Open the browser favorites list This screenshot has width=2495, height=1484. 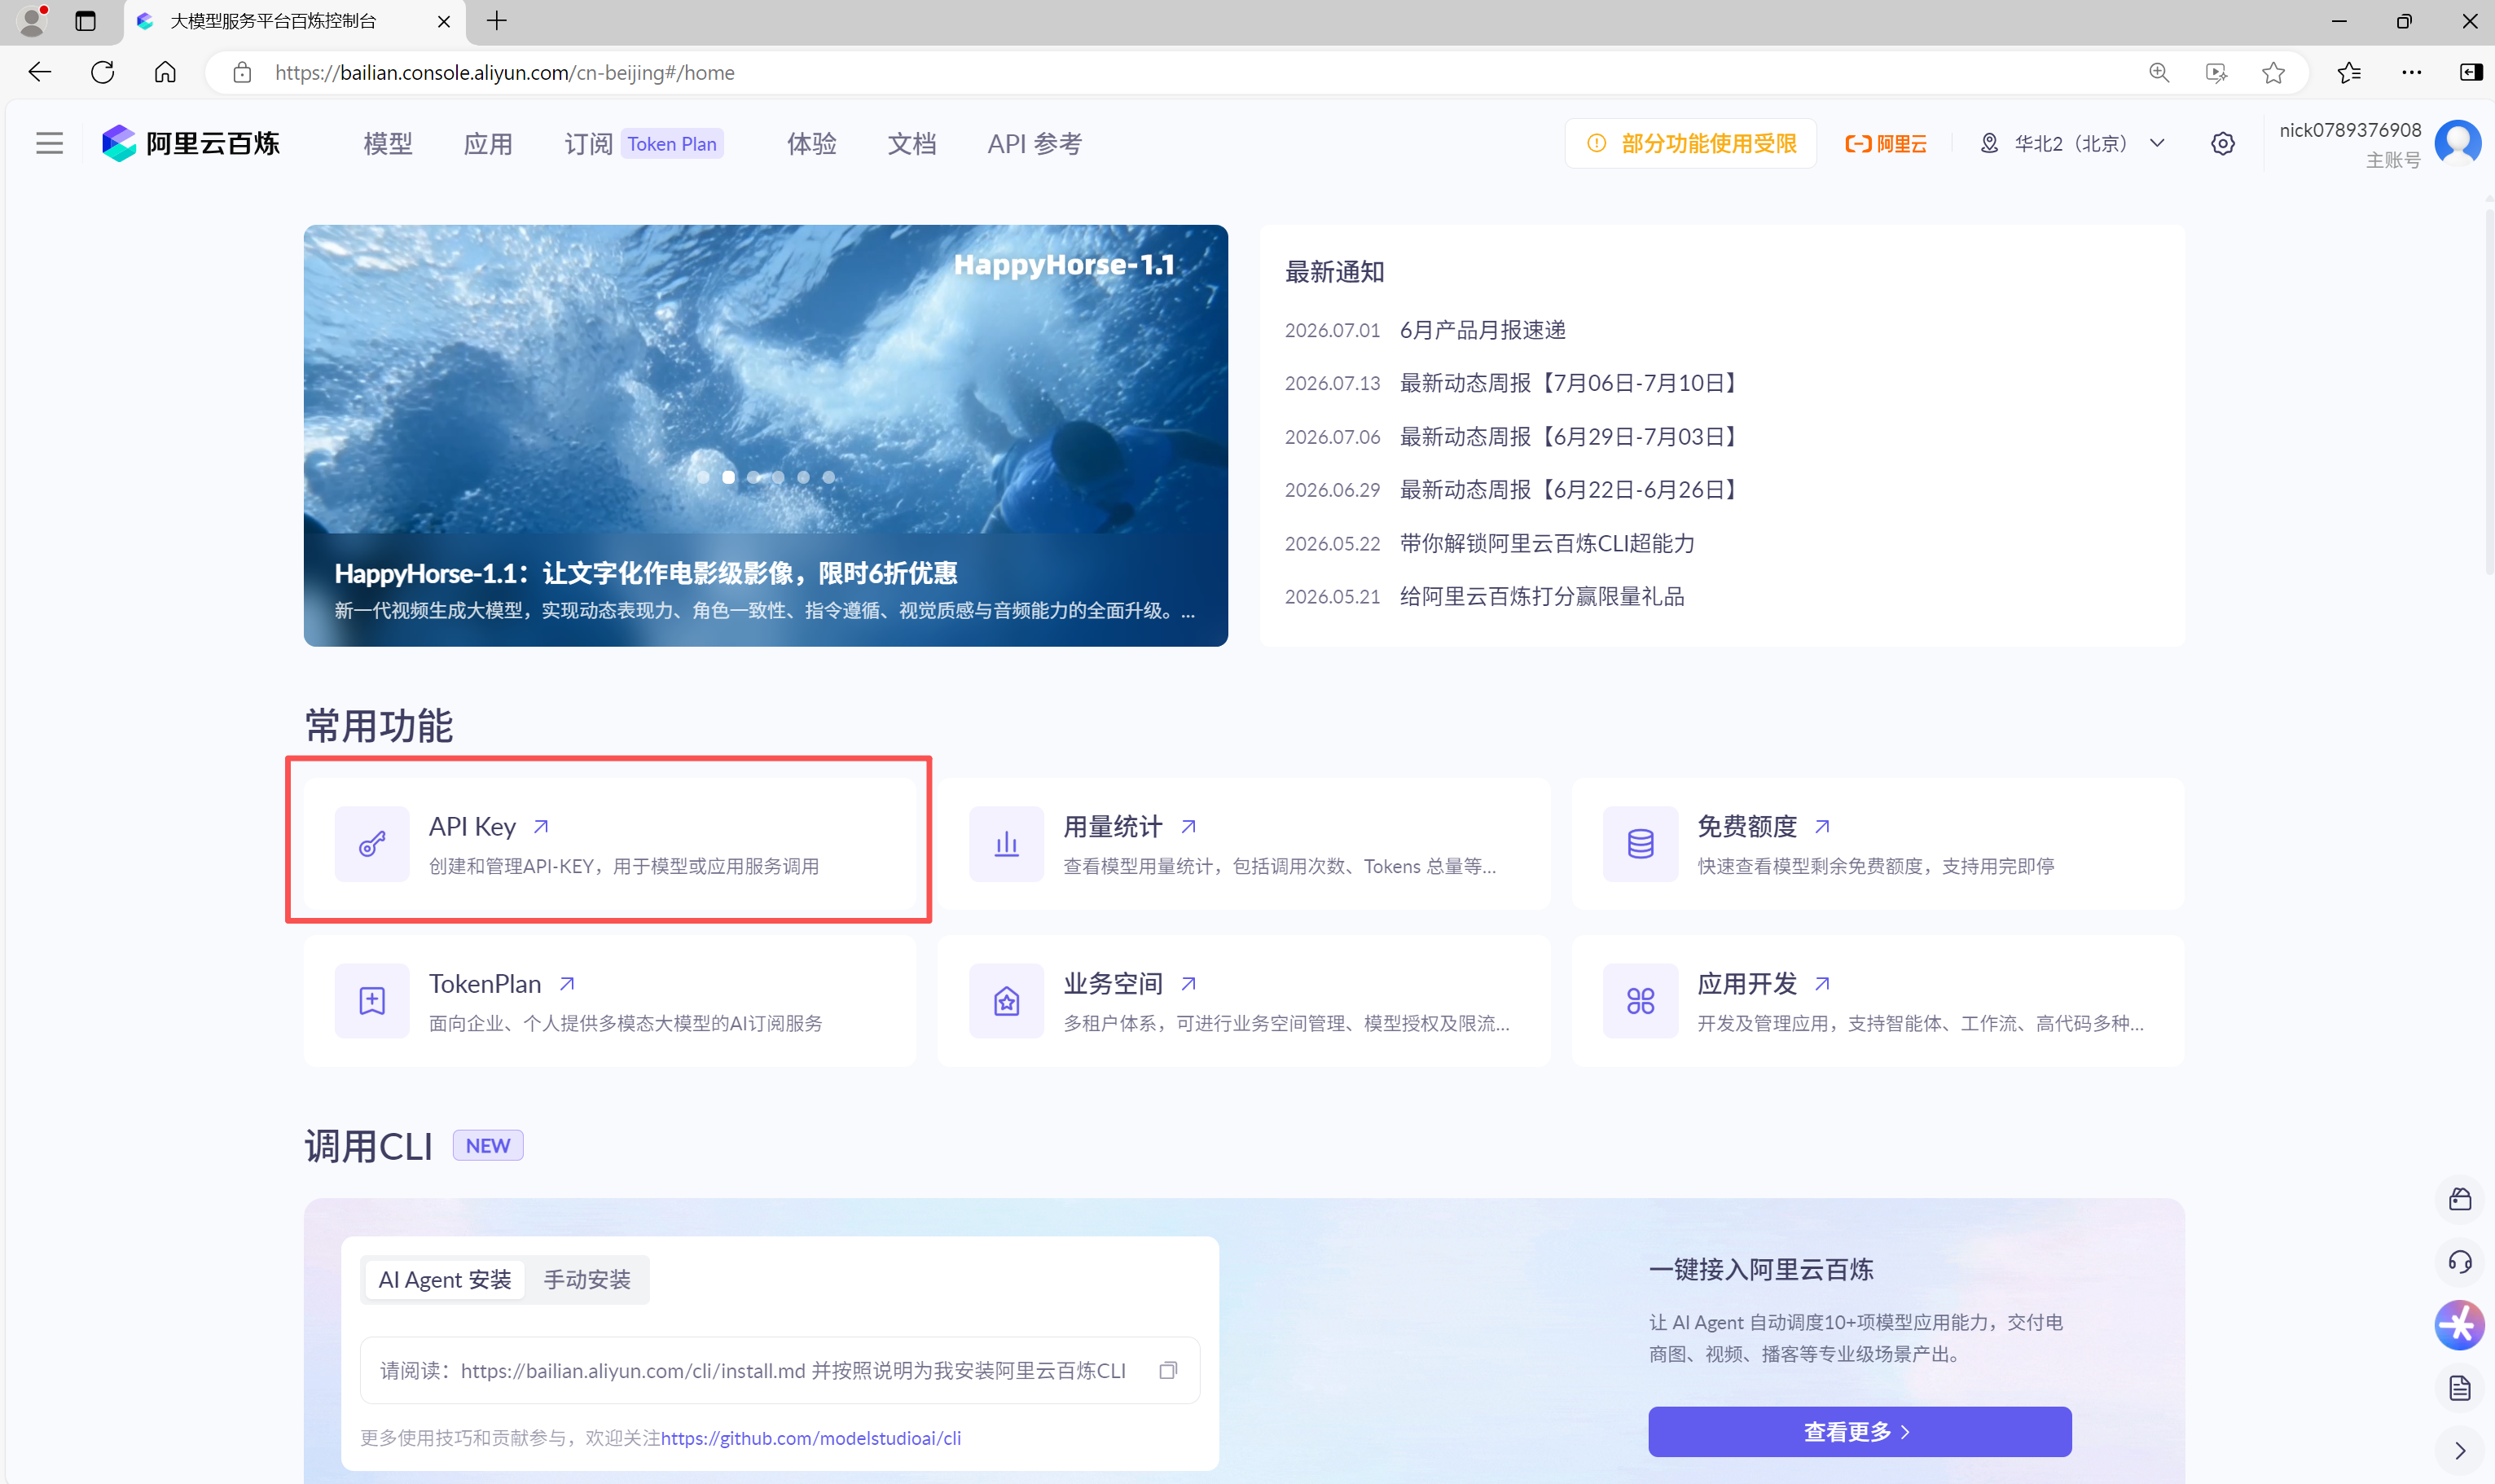pos(2349,72)
